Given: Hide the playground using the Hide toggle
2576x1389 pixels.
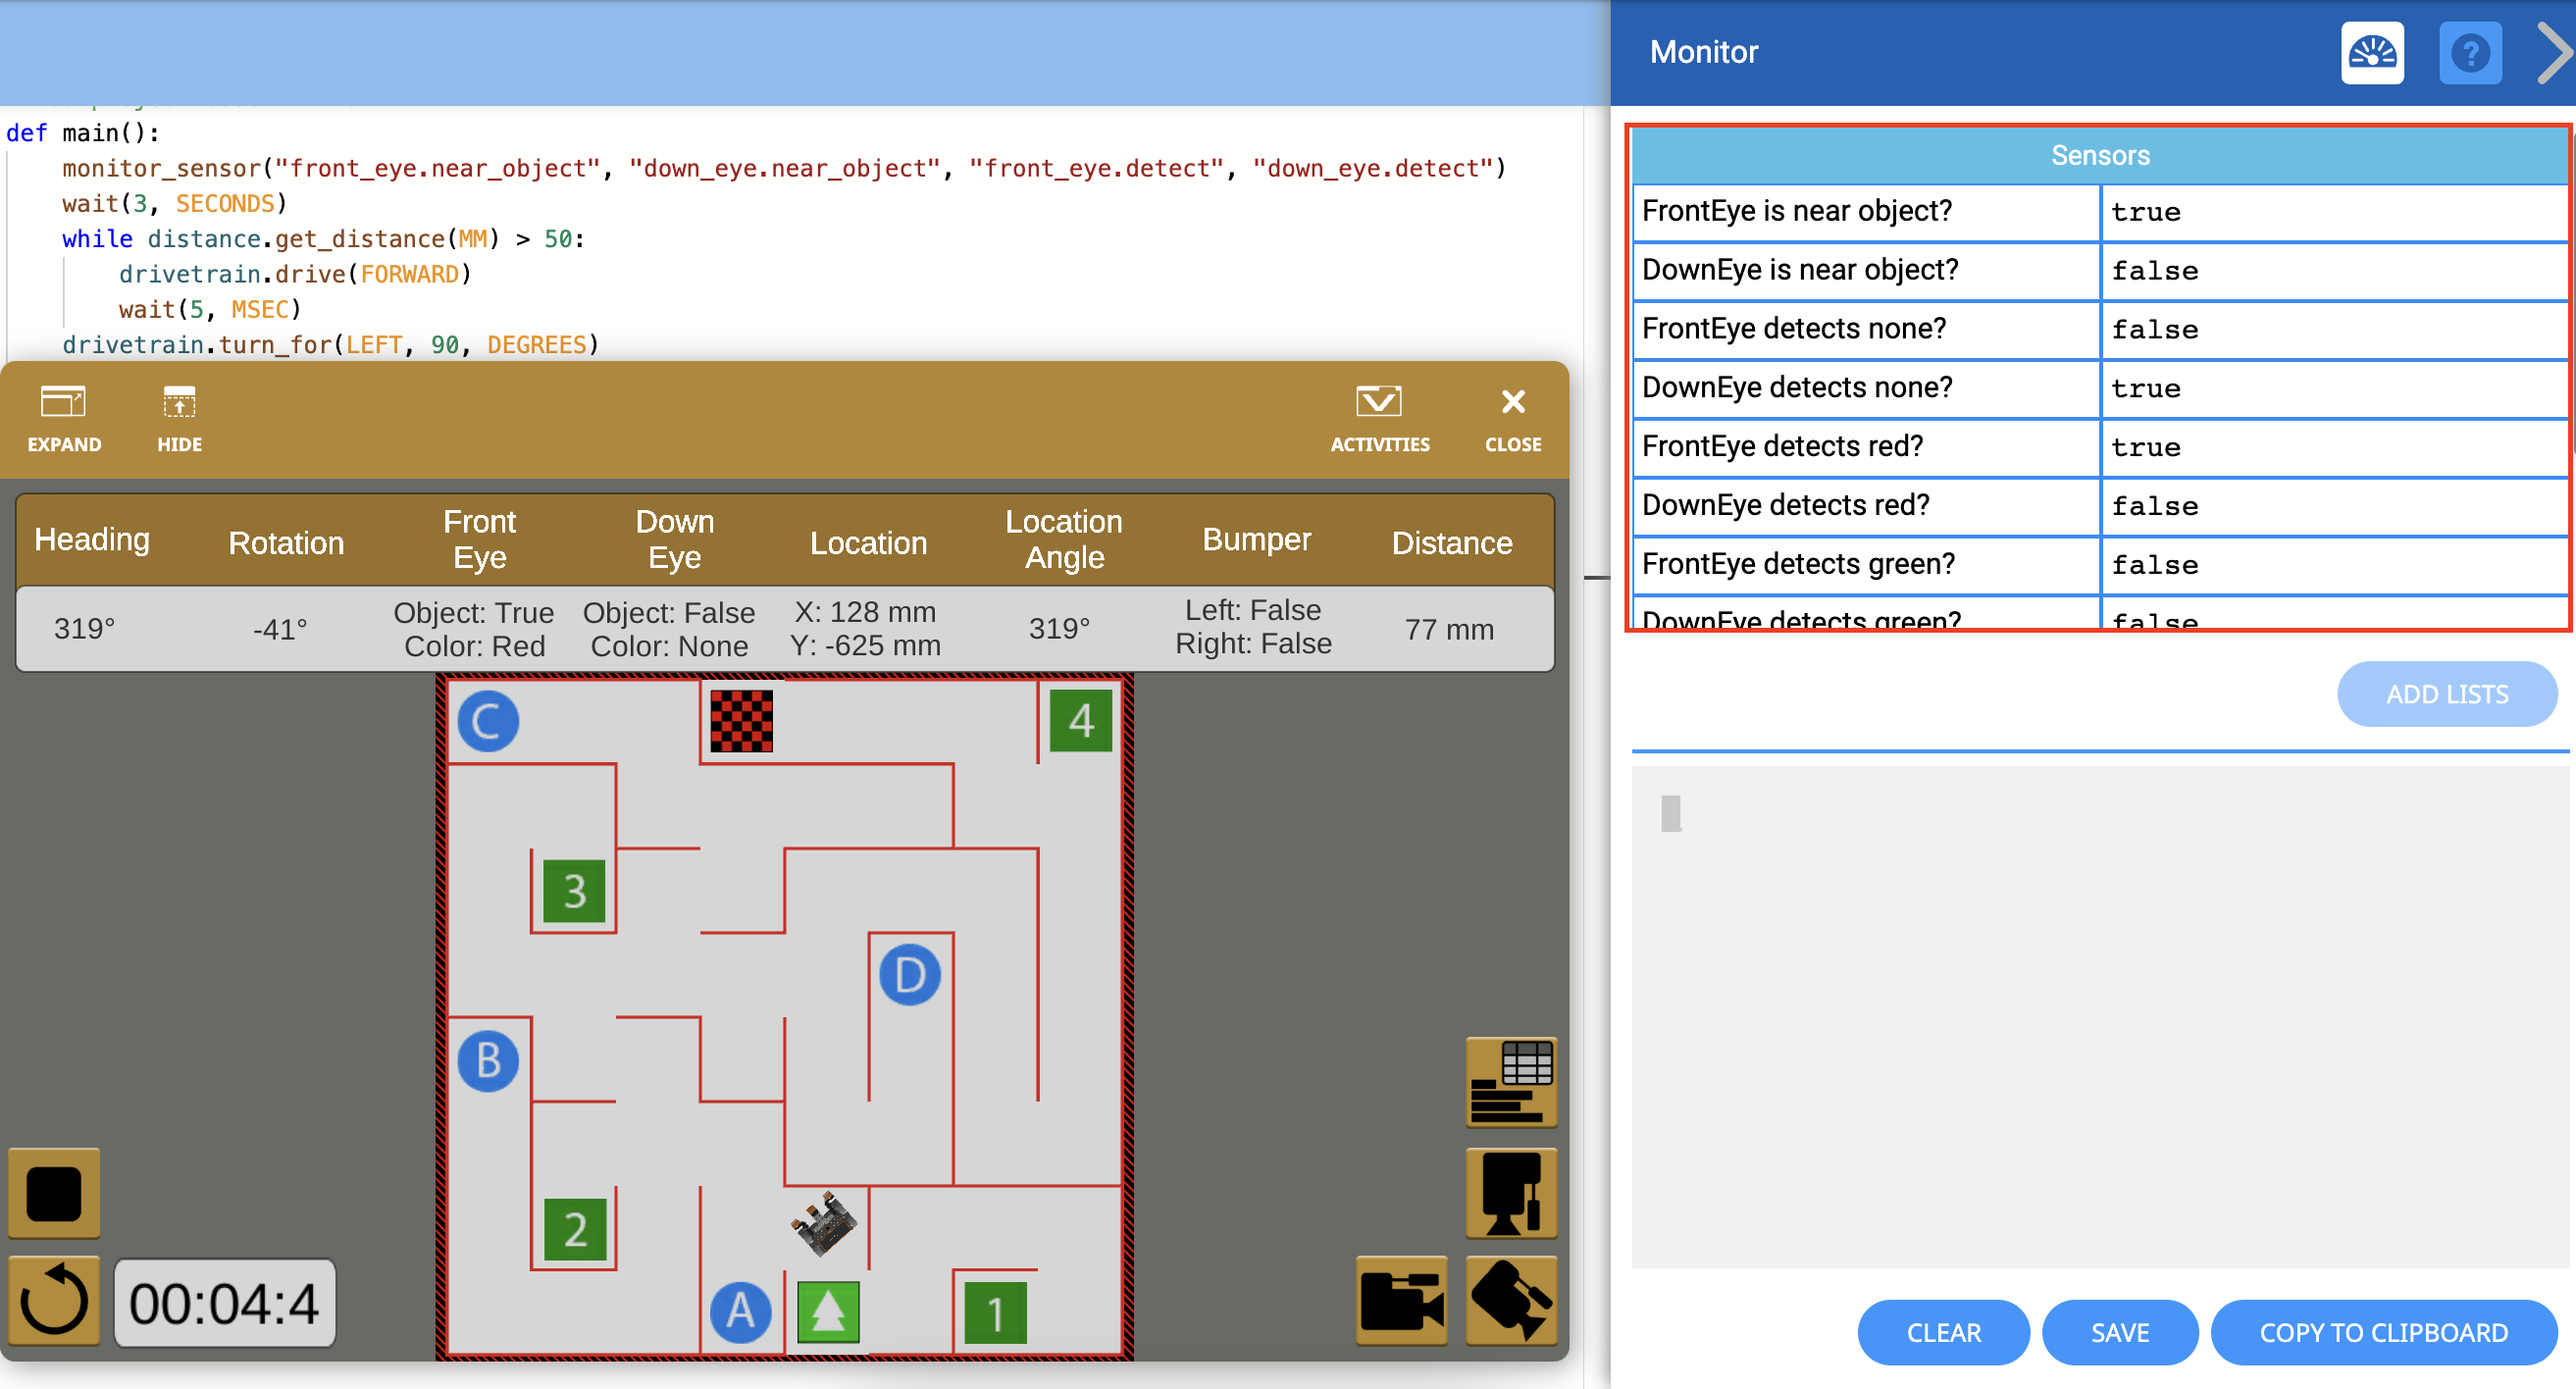Looking at the screenshot, I should click(x=178, y=418).
